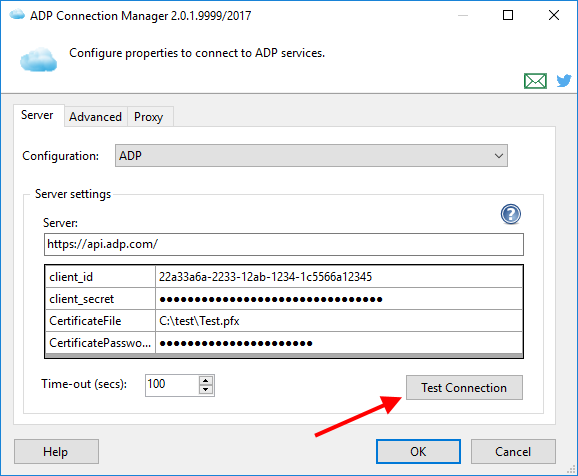This screenshot has width=578, height=476.
Task: Click the Time-out value field showing 100
Action: (x=172, y=385)
